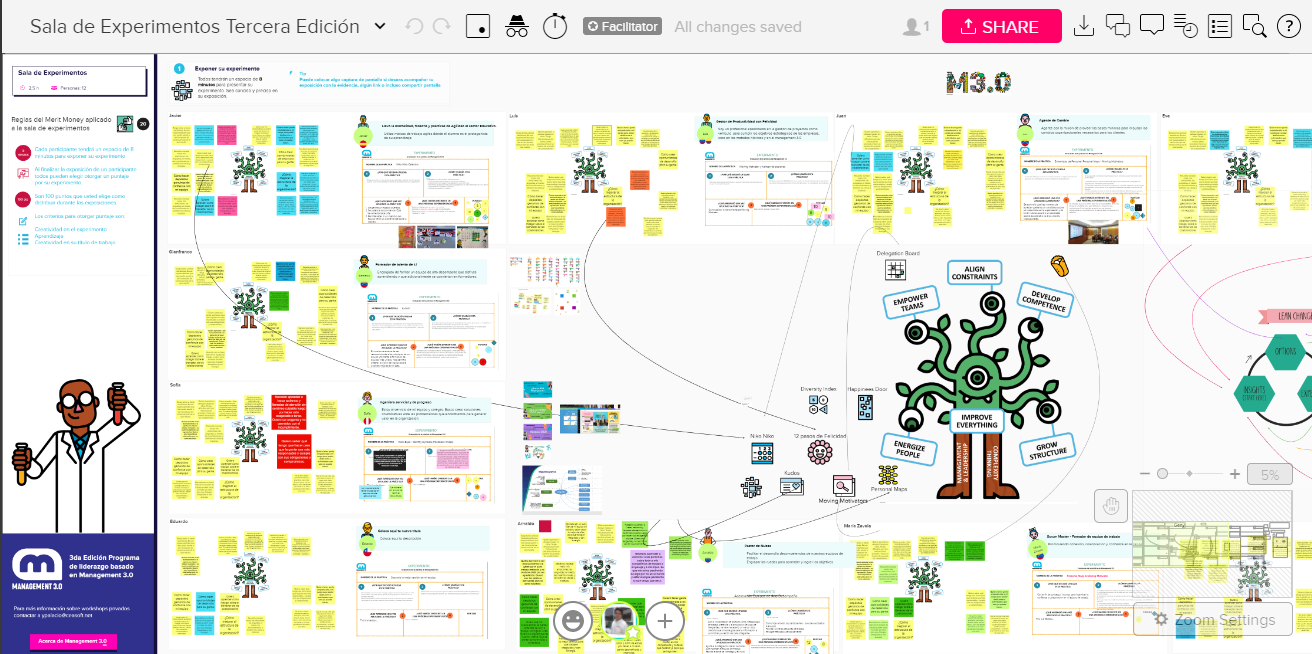
Task: Open the 5% zoom level box
Action: pos(1270,475)
